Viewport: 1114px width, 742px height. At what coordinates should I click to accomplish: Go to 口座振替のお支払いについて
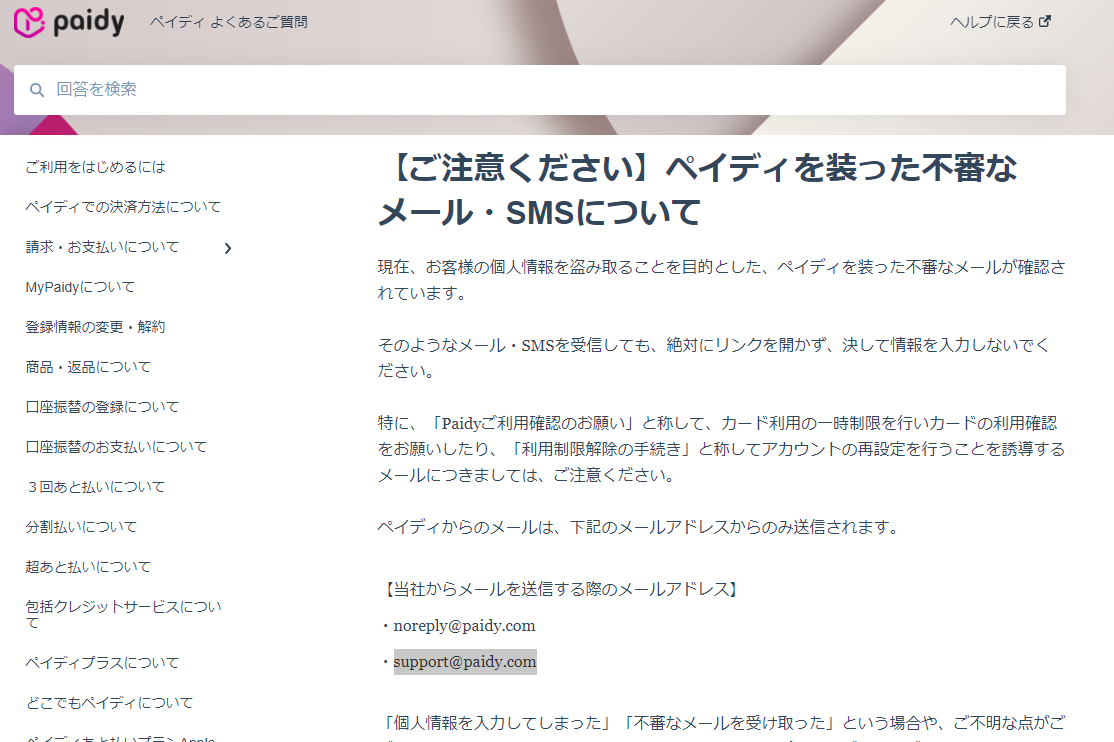tap(117, 447)
